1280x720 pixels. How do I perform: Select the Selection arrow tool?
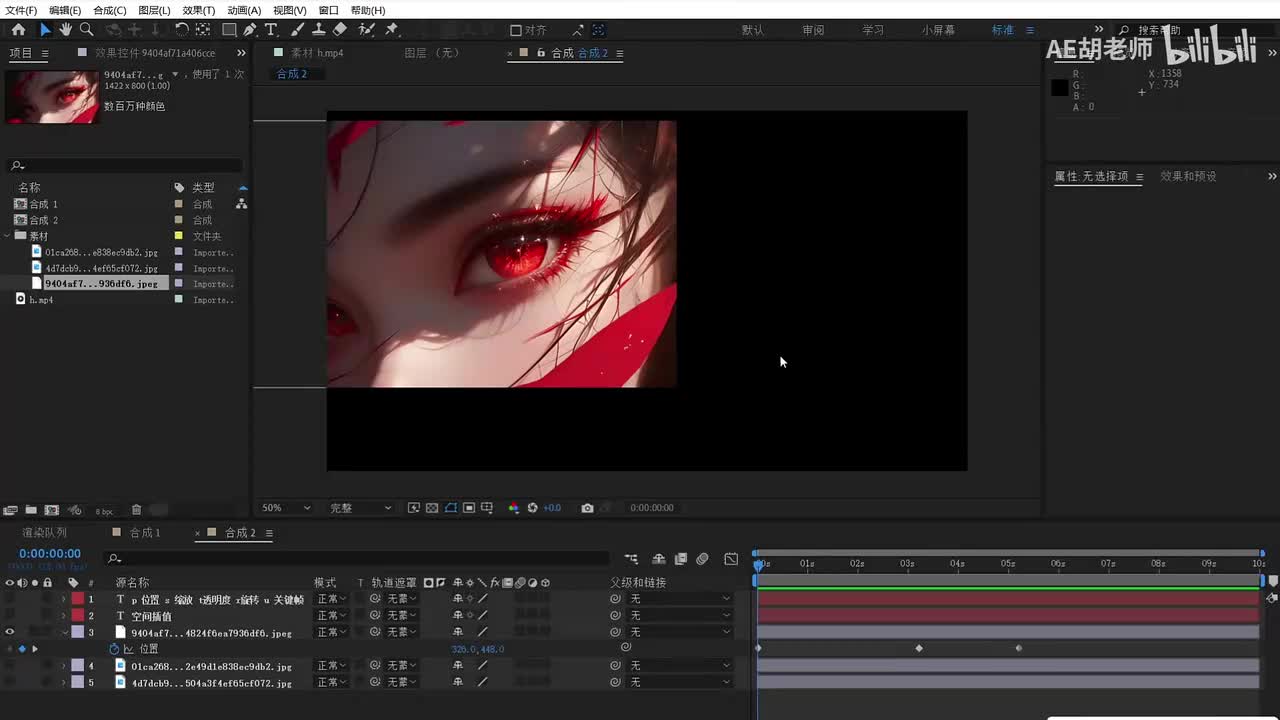coord(45,30)
